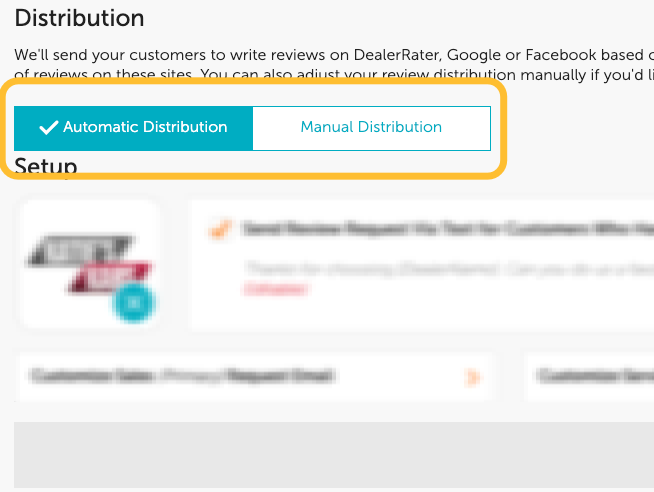Screen dimensions: 654x492
Task: Select the Automatic Distribution option
Action: point(133,127)
